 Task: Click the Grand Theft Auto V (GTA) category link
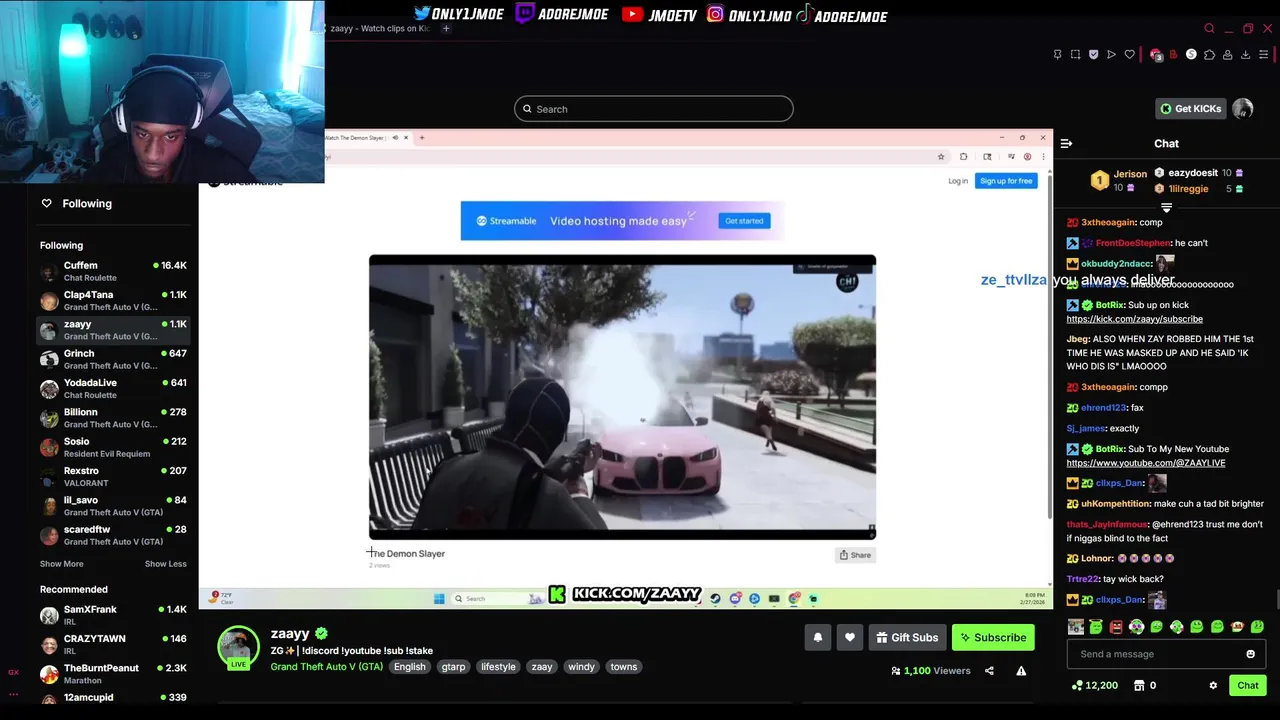[326, 667]
